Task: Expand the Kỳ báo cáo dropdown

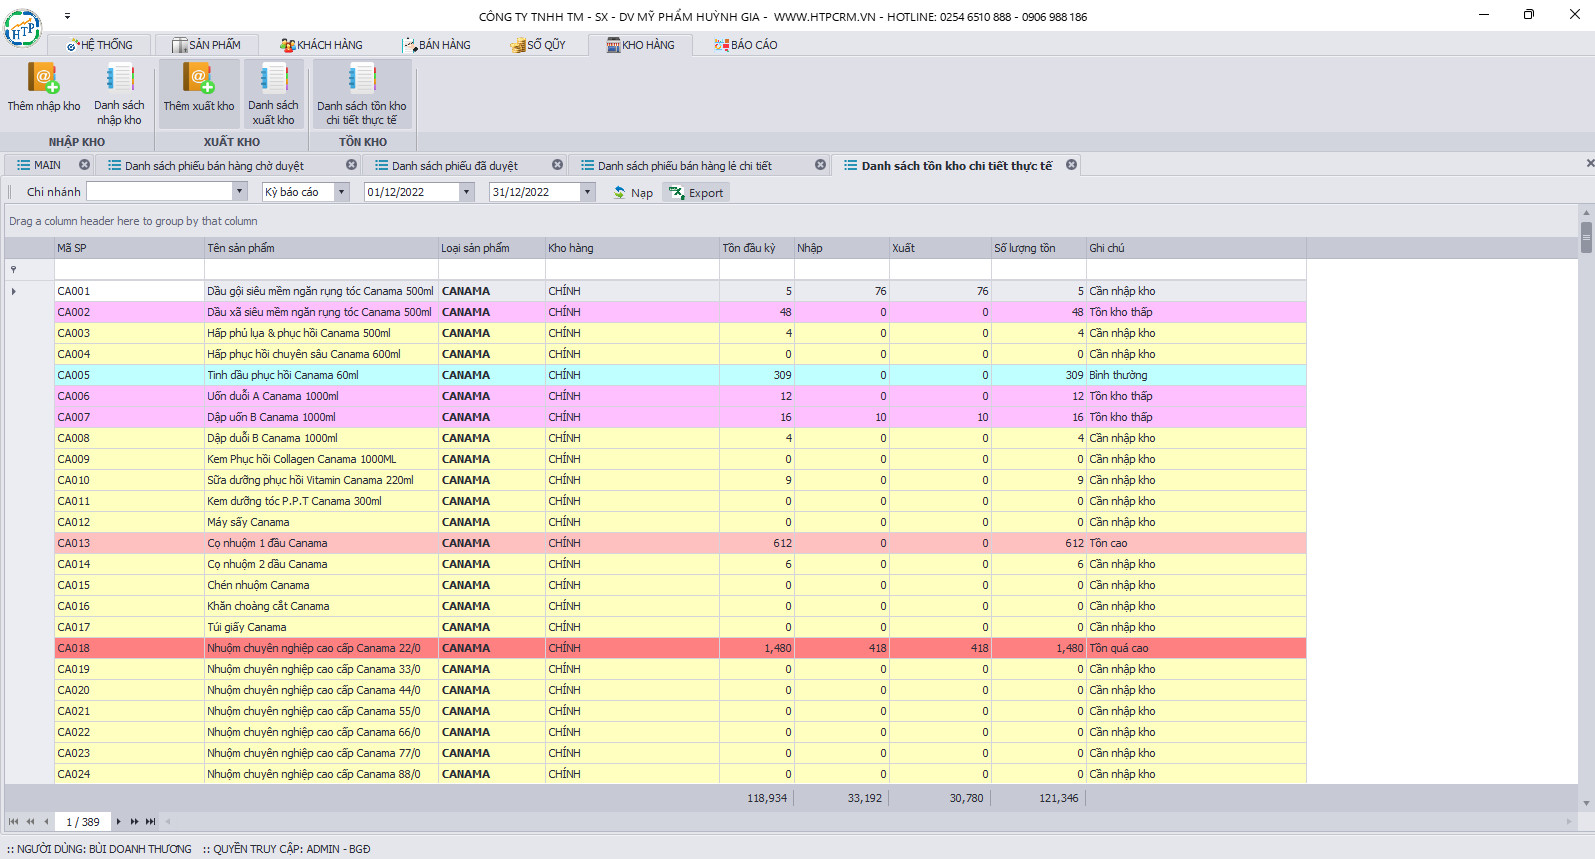Action: coord(342,192)
